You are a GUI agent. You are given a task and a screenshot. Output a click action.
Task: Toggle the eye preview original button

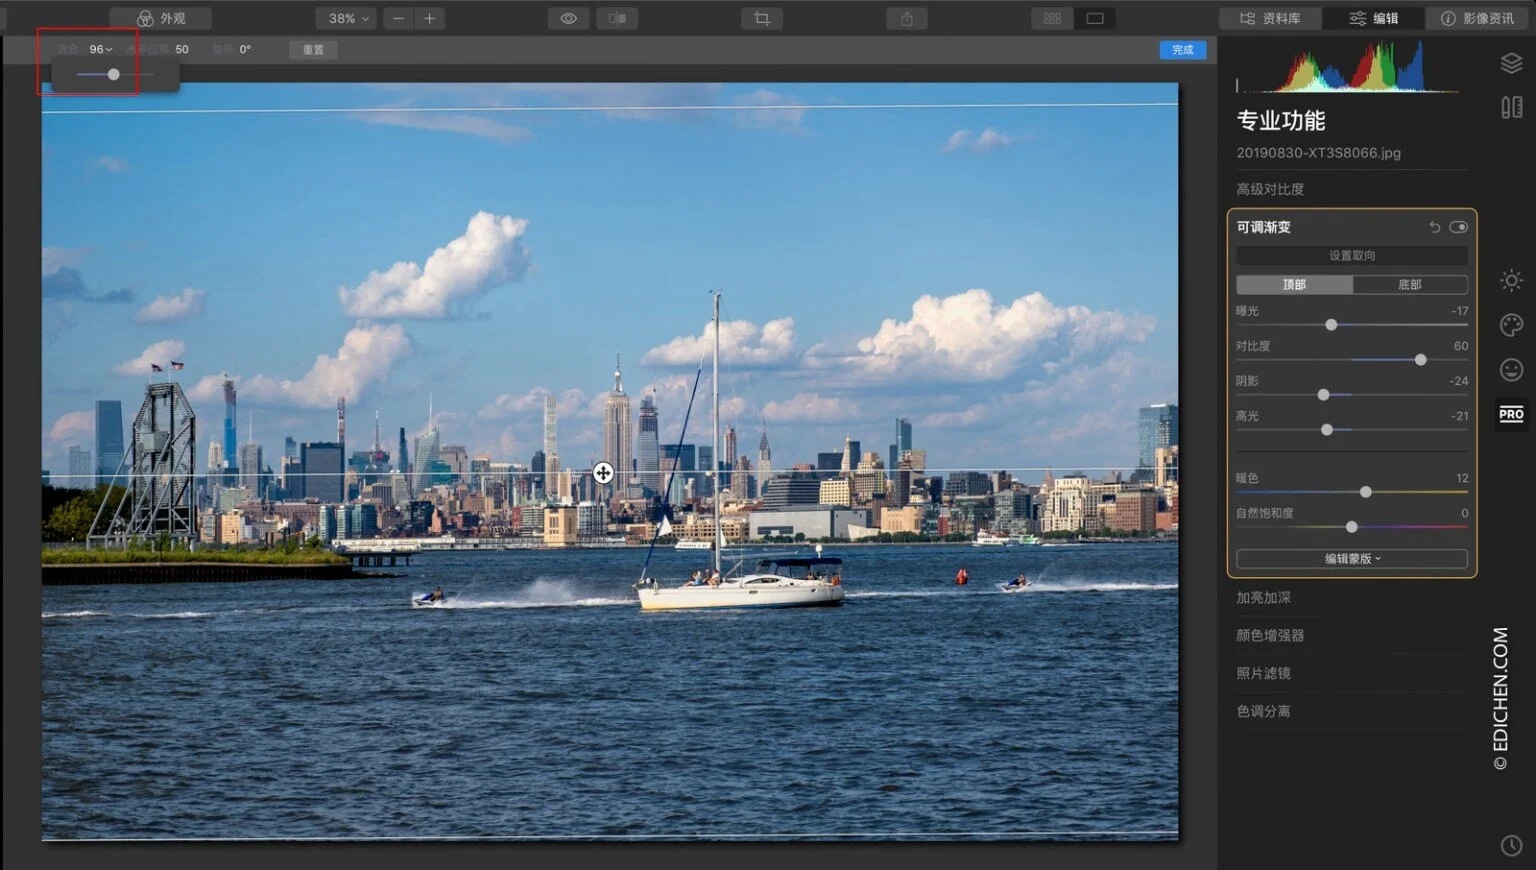point(568,18)
